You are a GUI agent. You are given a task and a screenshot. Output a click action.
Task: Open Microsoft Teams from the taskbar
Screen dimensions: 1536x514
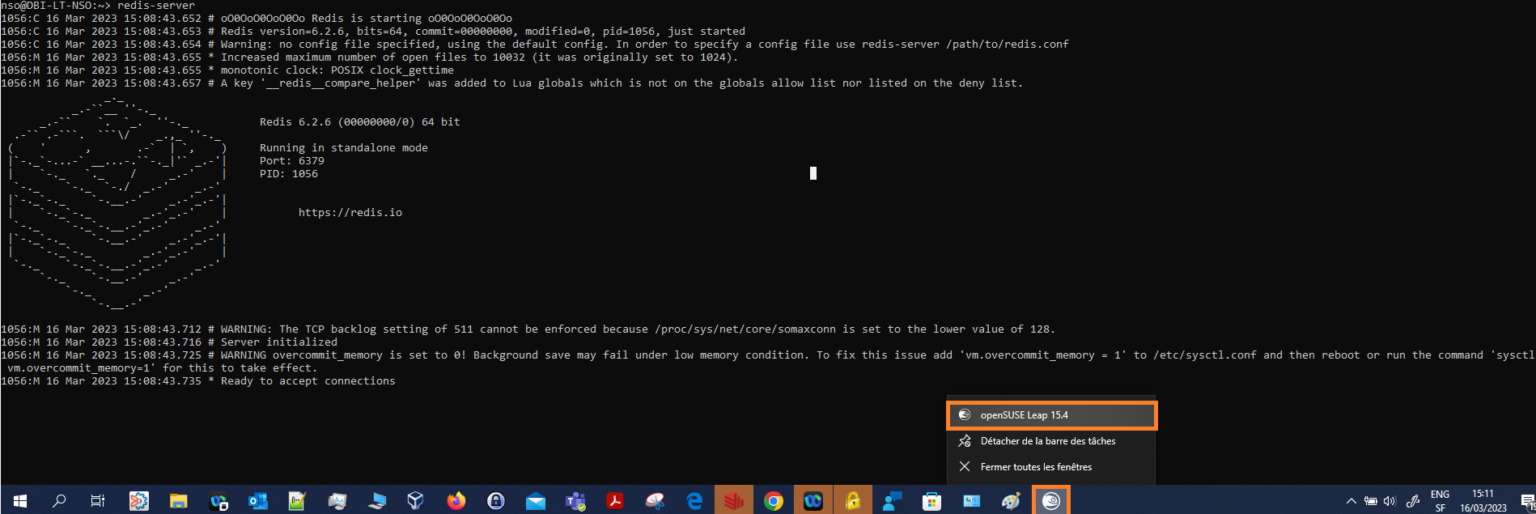point(575,501)
